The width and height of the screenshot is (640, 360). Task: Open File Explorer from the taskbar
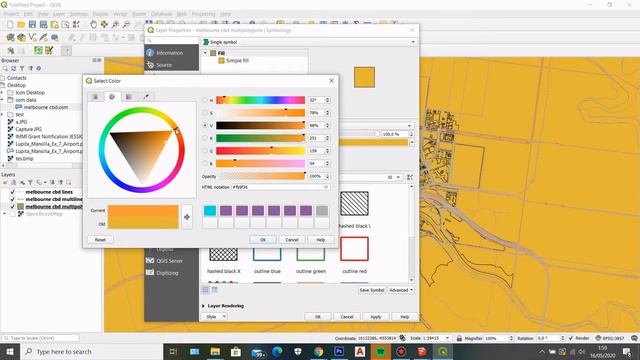216,351
